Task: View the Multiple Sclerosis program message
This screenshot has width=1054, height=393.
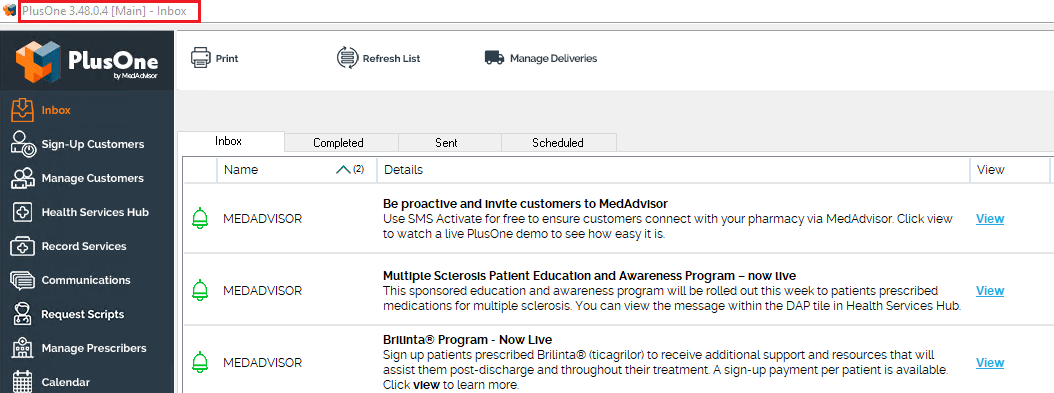Action: (x=989, y=290)
